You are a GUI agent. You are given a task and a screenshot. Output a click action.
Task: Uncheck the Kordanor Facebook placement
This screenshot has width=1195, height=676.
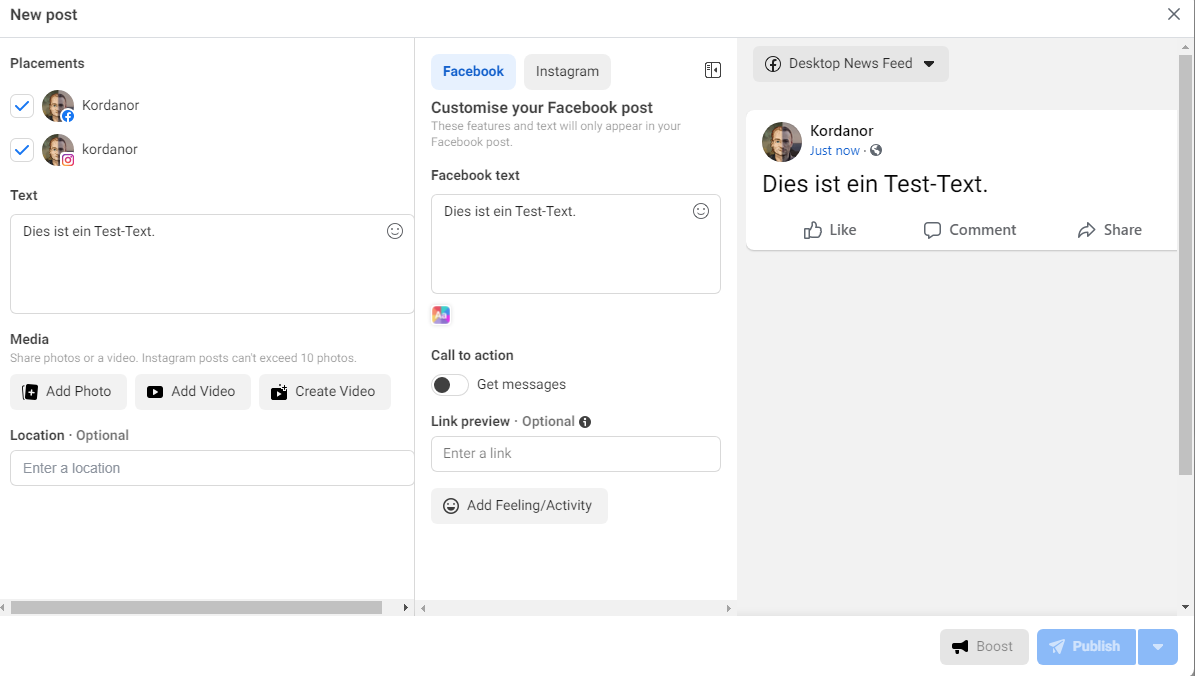point(22,106)
